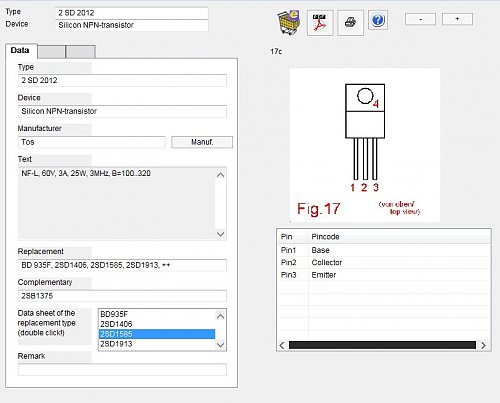Click the Fig.17 transistor package image
This screenshot has height=403, width=500.
coord(365,145)
